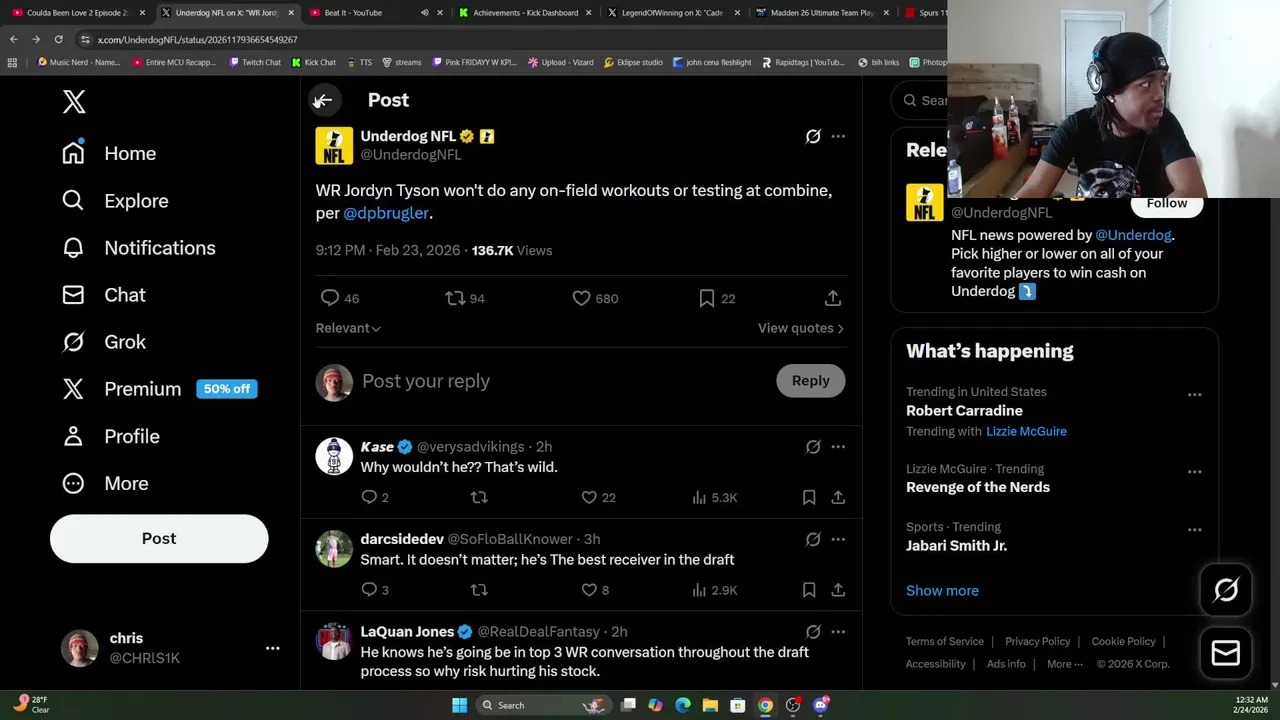Viewport: 1280px width, 720px height.
Task: Open three-dot menu on Kase's reply
Action: pos(838,447)
